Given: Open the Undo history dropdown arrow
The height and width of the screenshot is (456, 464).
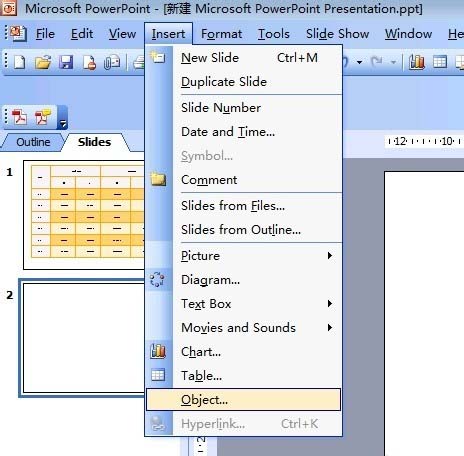Looking at the screenshot, I should point(359,62).
